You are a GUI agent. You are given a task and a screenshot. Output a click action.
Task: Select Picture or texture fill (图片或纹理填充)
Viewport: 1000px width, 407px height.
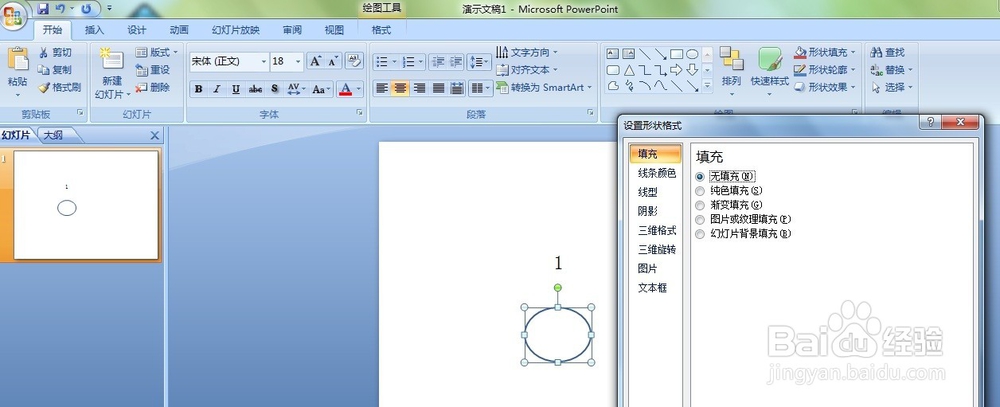pyautogui.click(x=700, y=219)
